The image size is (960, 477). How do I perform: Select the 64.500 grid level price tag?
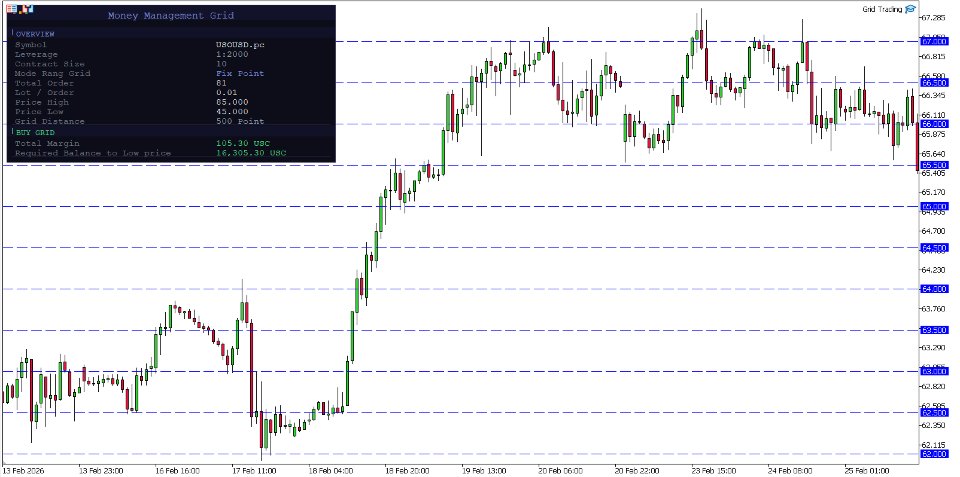[x=935, y=248]
